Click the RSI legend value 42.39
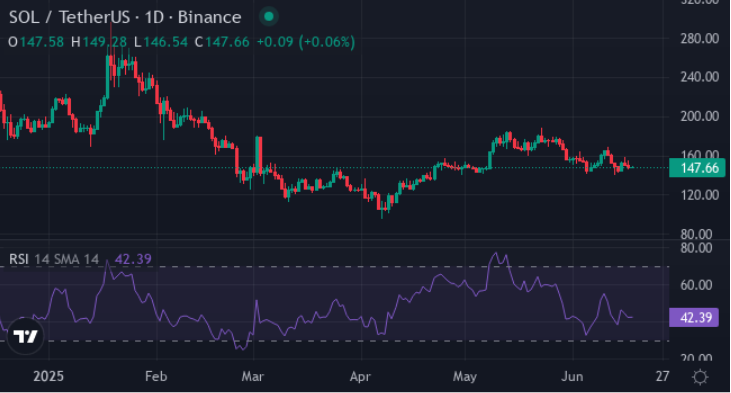The width and height of the screenshot is (731, 393). 133,259
